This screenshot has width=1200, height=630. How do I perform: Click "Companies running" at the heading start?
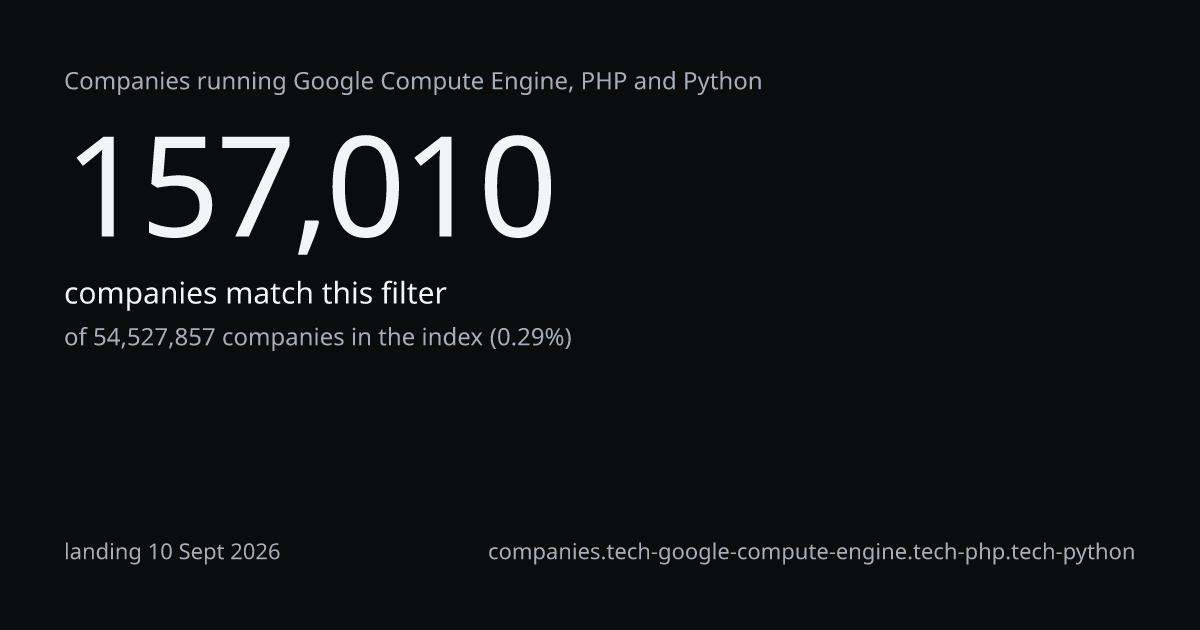click(x=176, y=82)
